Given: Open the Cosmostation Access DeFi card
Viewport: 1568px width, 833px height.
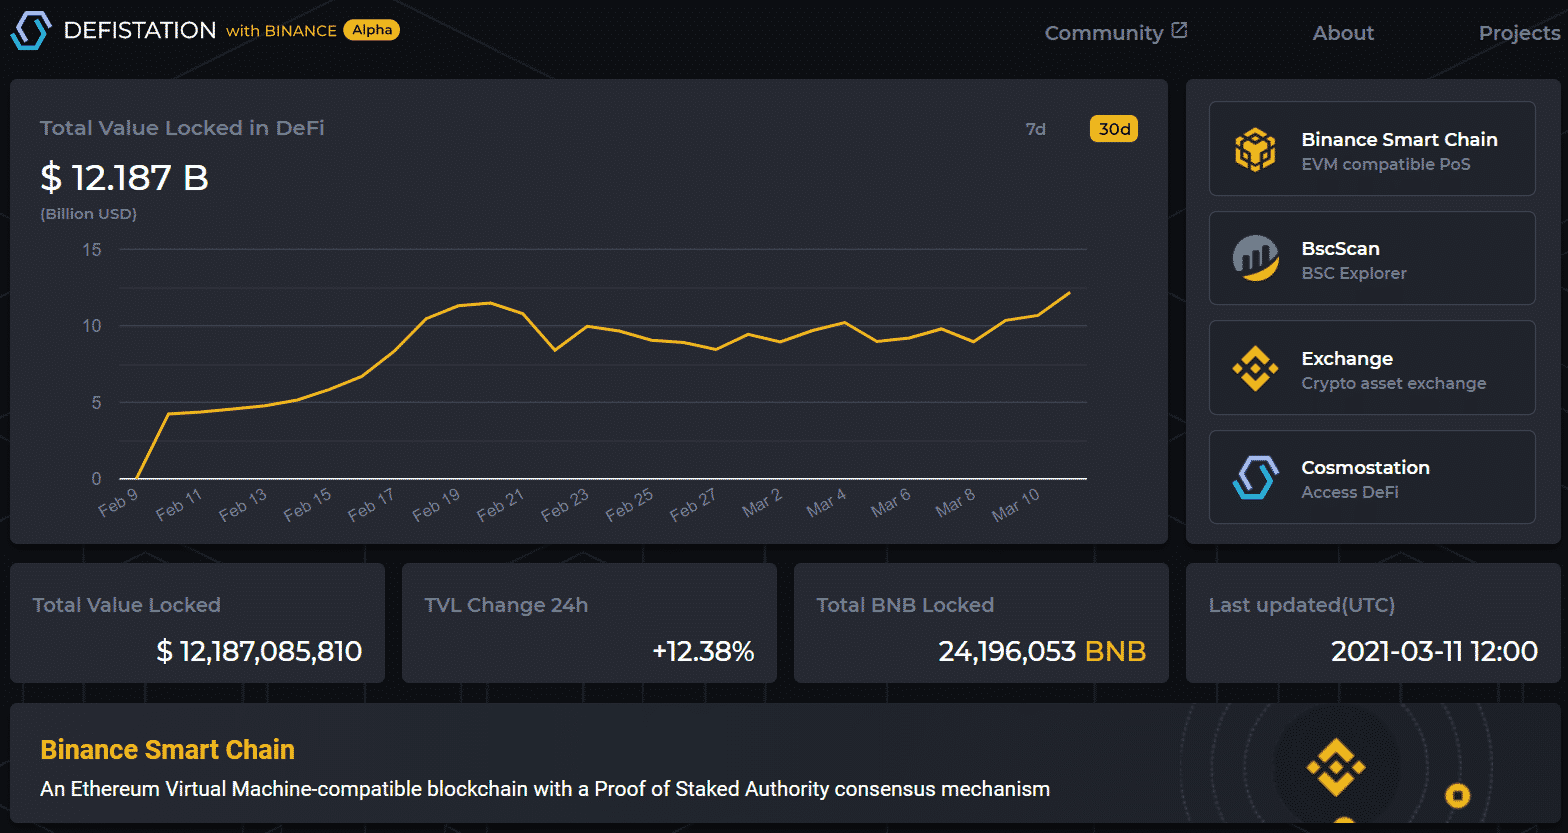Looking at the screenshot, I should pos(1372,477).
